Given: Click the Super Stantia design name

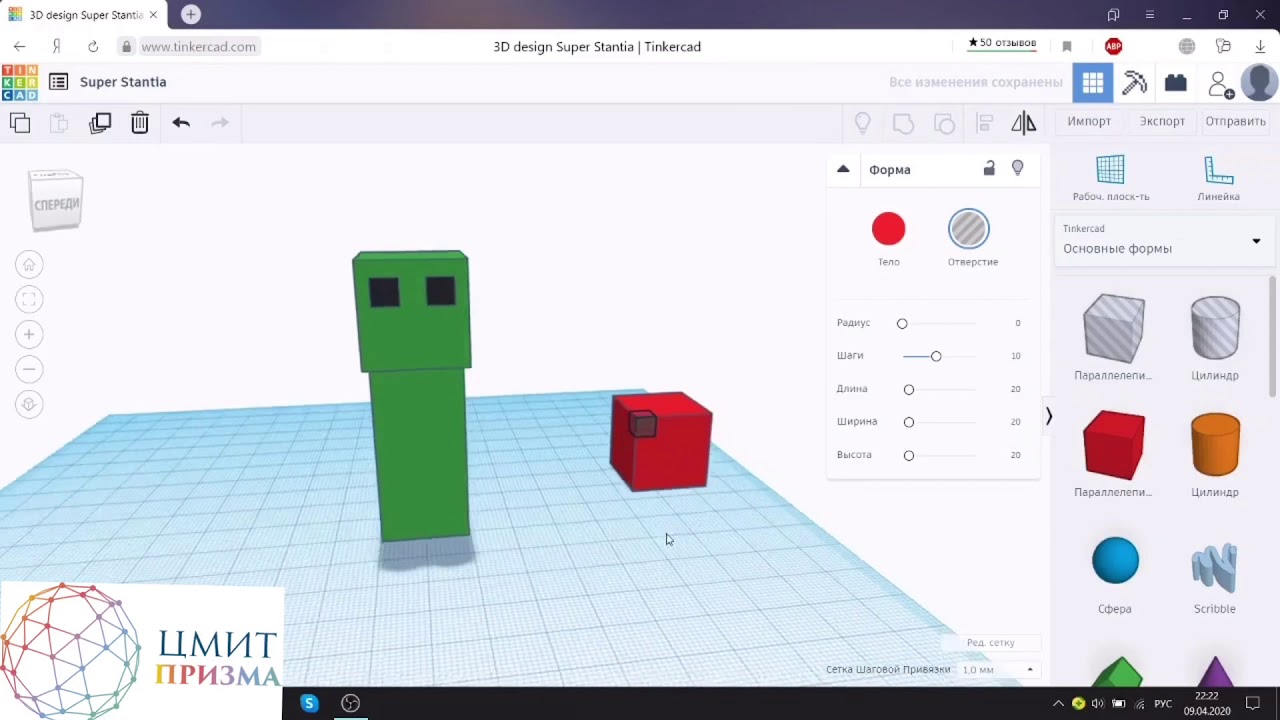Looking at the screenshot, I should [123, 82].
